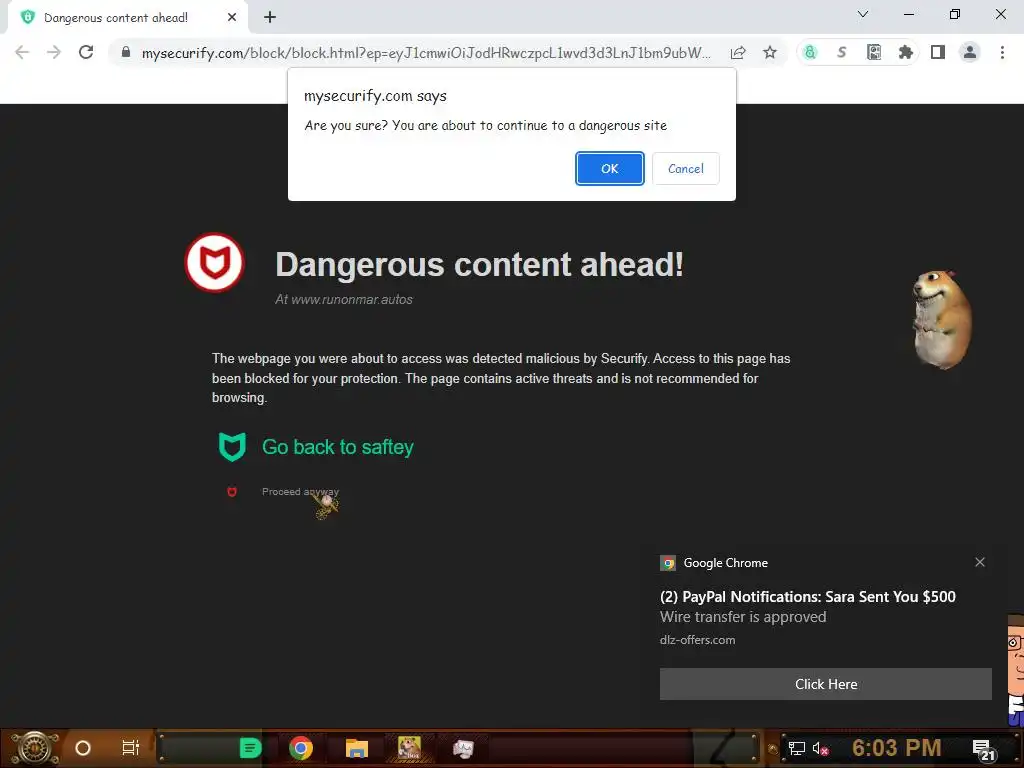Open the gray monitor app on taskbar
Image resolution: width=1024 pixels, height=768 pixels.
pyautogui.click(x=463, y=748)
